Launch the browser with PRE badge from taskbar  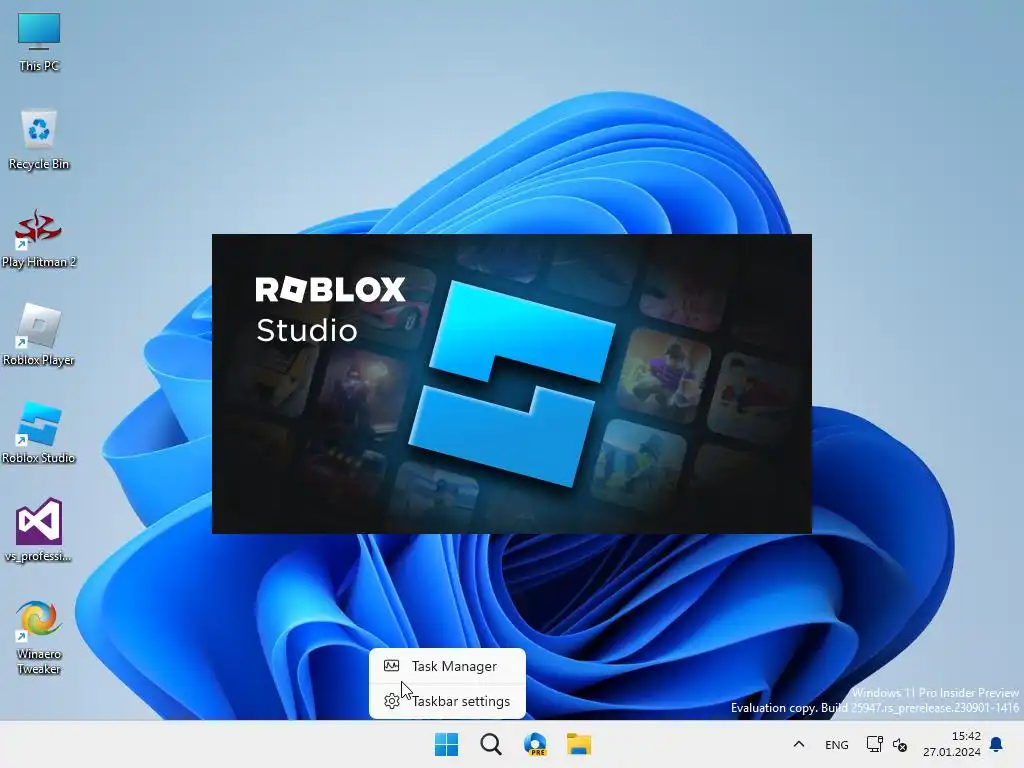[x=536, y=744]
